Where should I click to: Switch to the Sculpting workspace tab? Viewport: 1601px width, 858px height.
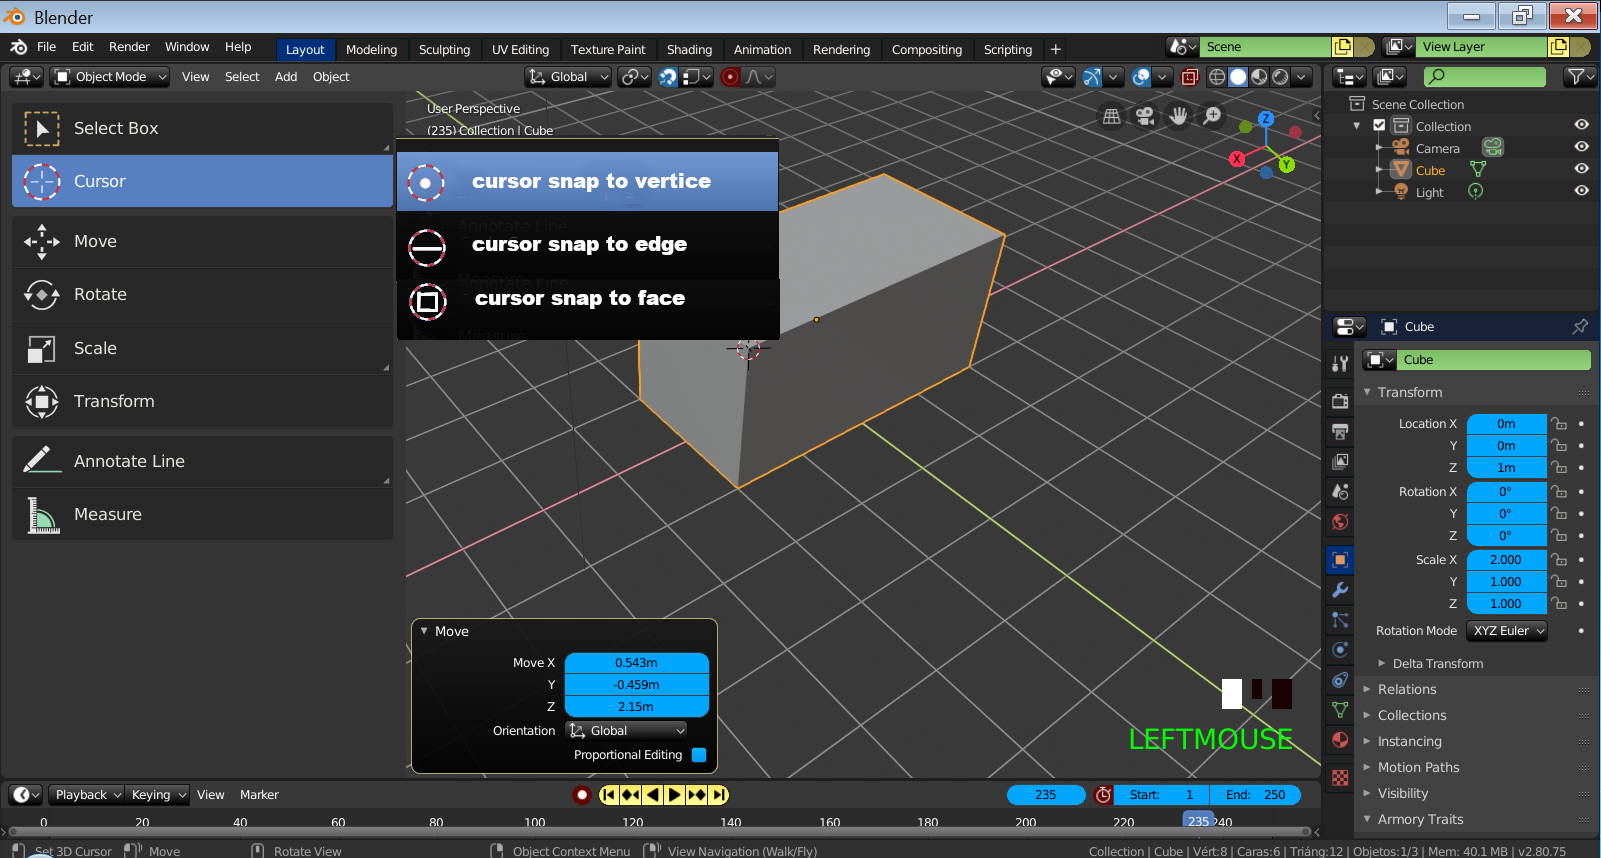click(x=444, y=50)
